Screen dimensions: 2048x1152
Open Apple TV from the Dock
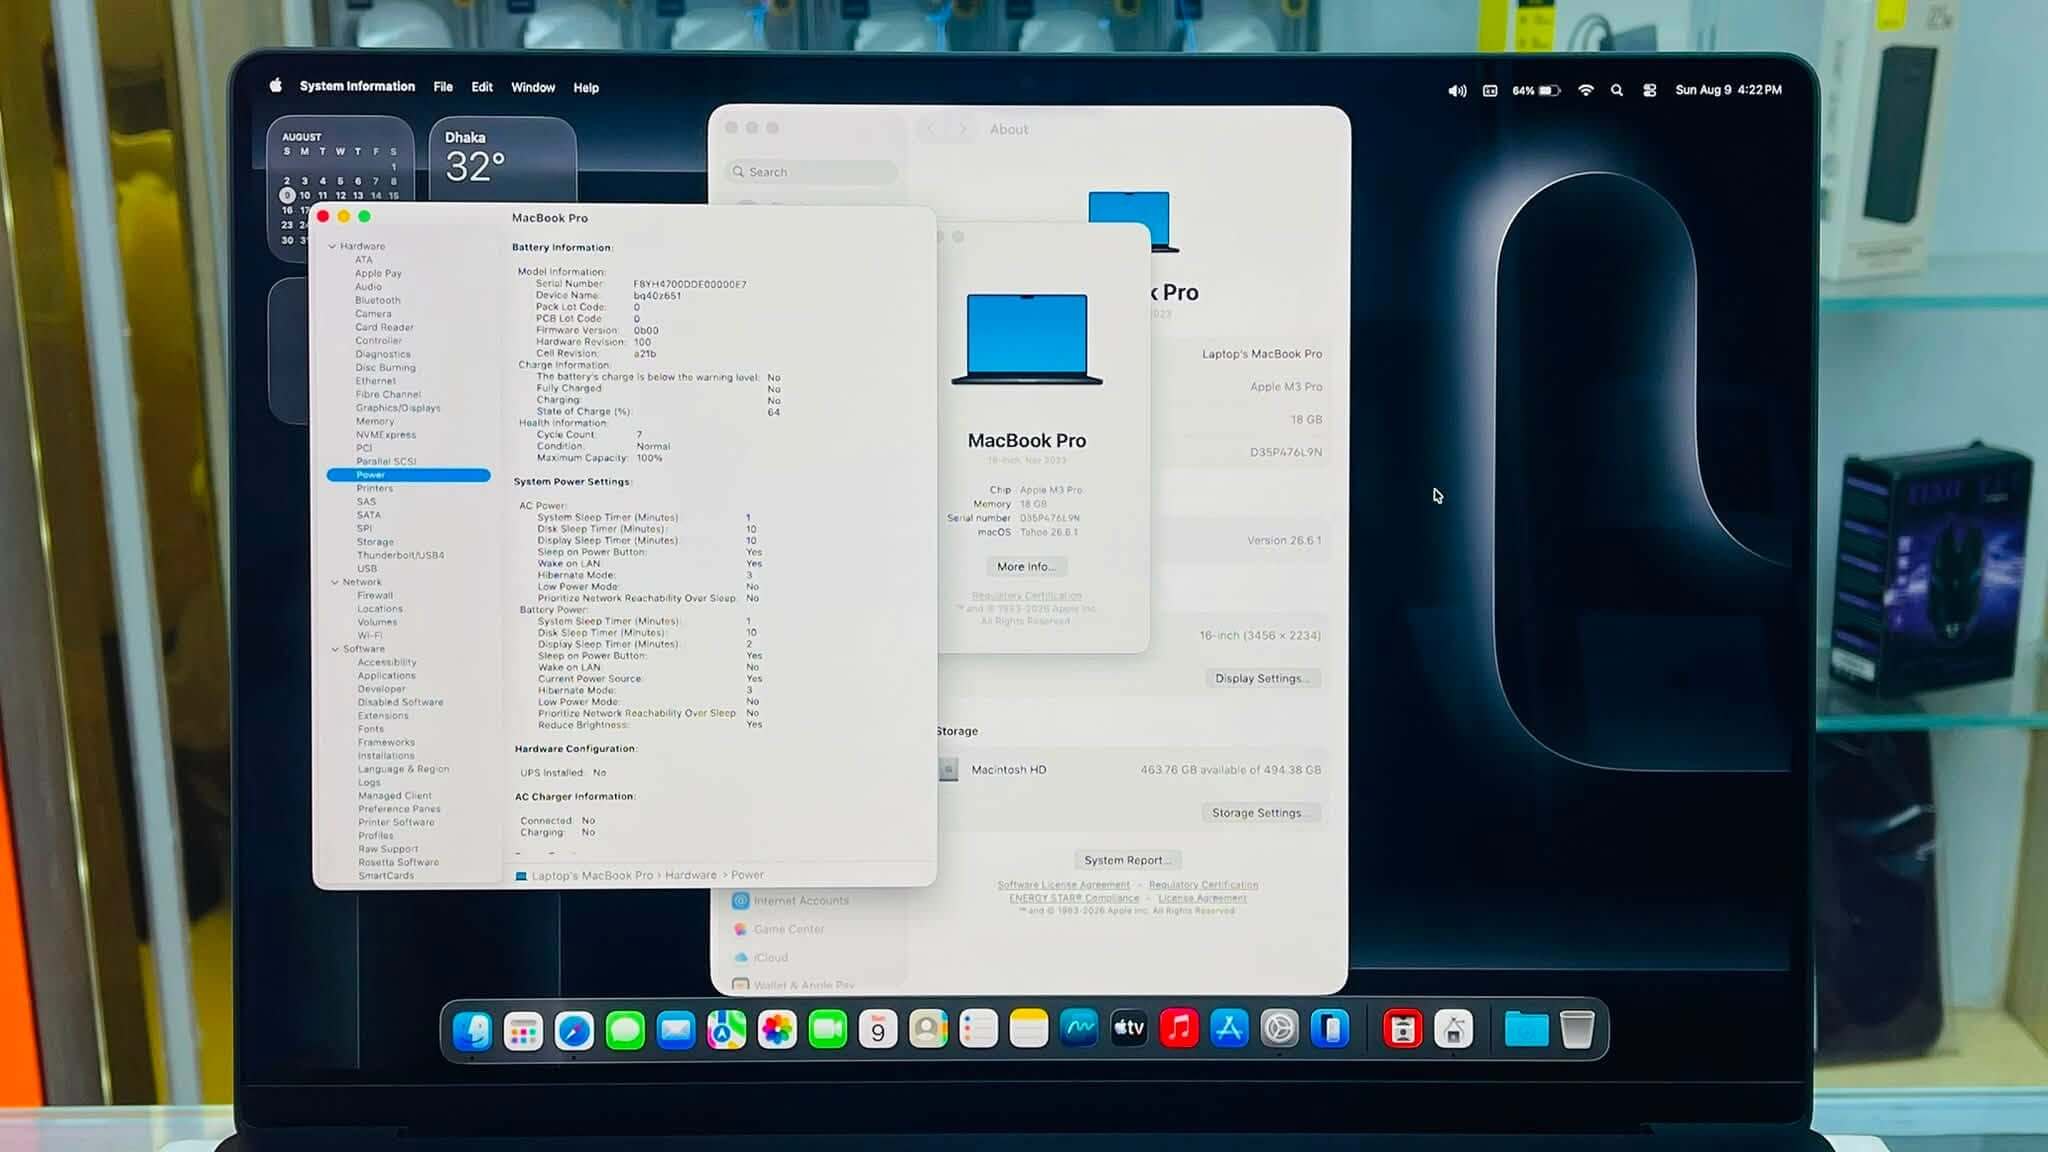pyautogui.click(x=1129, y=1030)
